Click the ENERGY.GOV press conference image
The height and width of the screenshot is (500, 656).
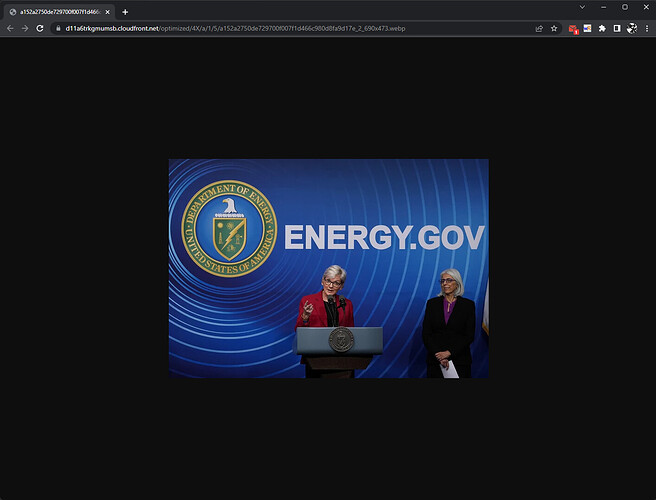click(328, 268)
